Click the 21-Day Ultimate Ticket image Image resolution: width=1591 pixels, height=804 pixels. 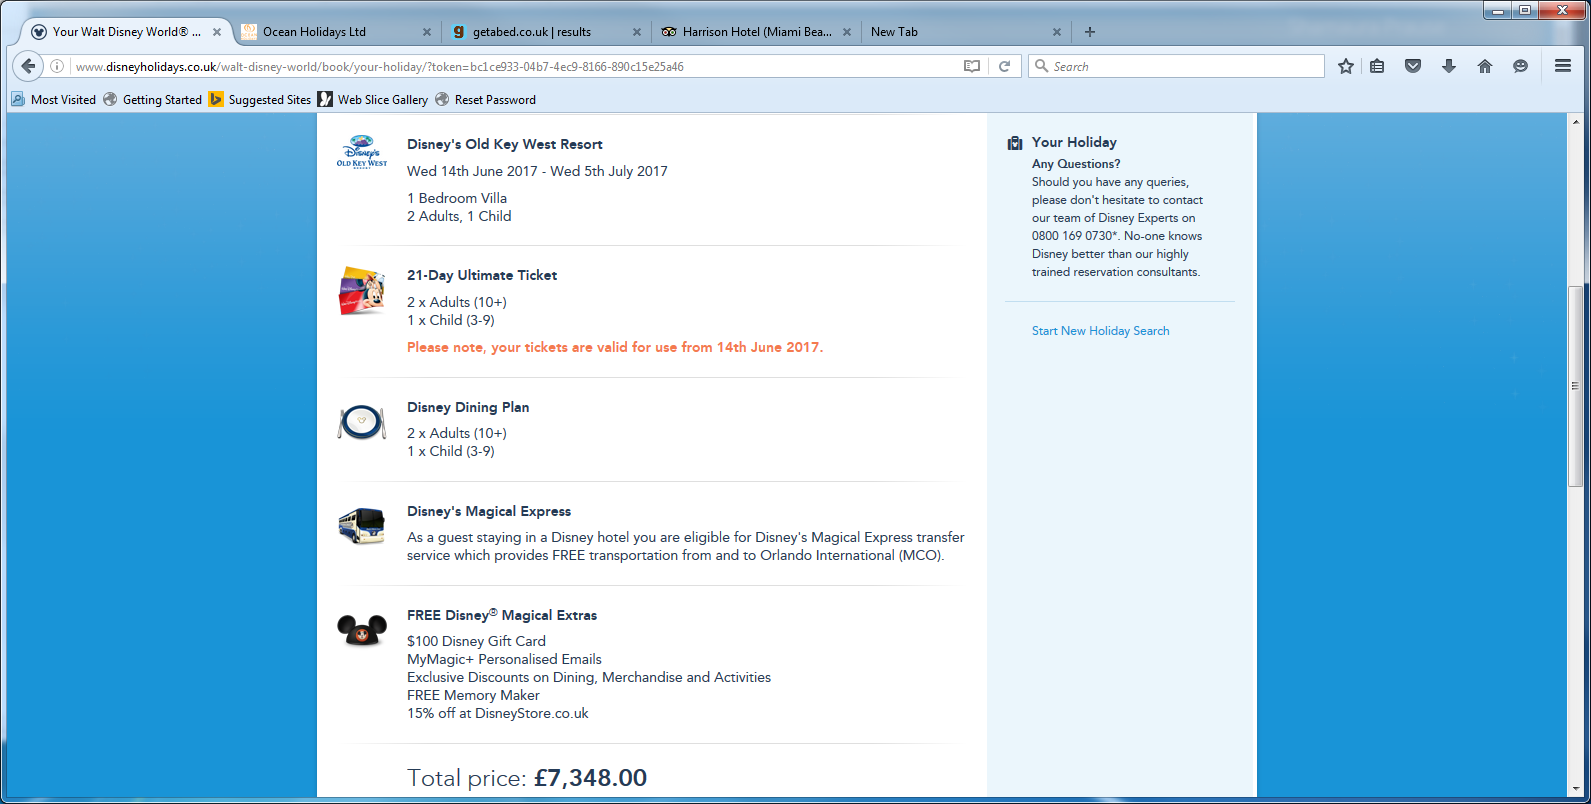click(362, 291)
